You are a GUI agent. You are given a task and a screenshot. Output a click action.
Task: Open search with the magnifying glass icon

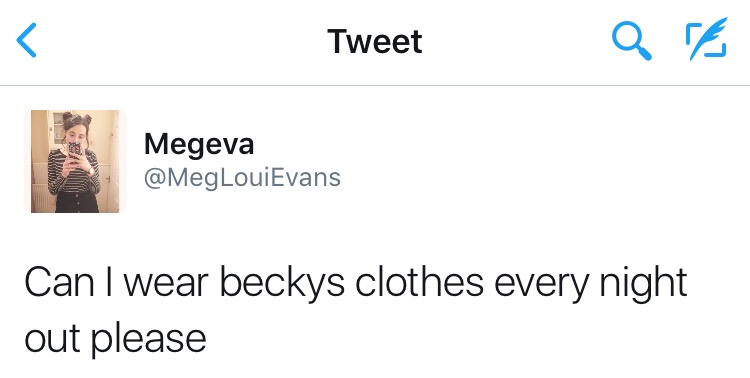tap(631, 42)
